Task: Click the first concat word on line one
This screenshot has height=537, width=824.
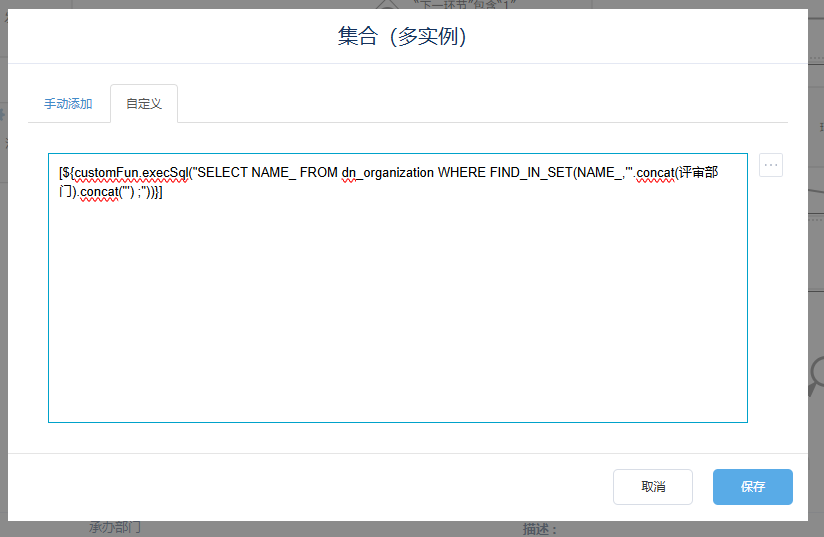Action: [x=655, y=172]
